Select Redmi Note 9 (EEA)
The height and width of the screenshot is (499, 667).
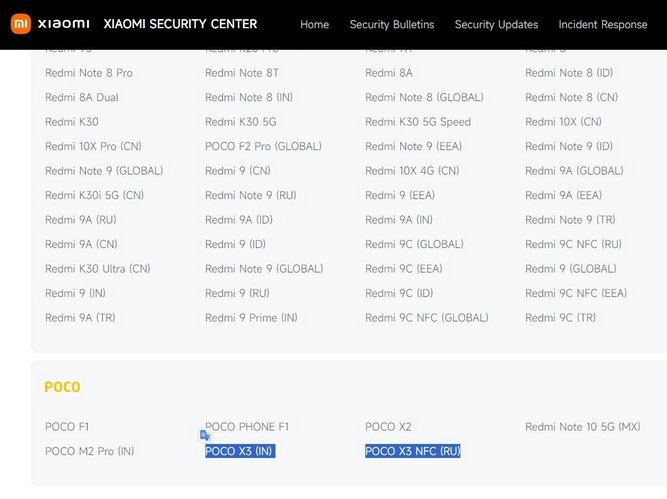pos(413,146)
